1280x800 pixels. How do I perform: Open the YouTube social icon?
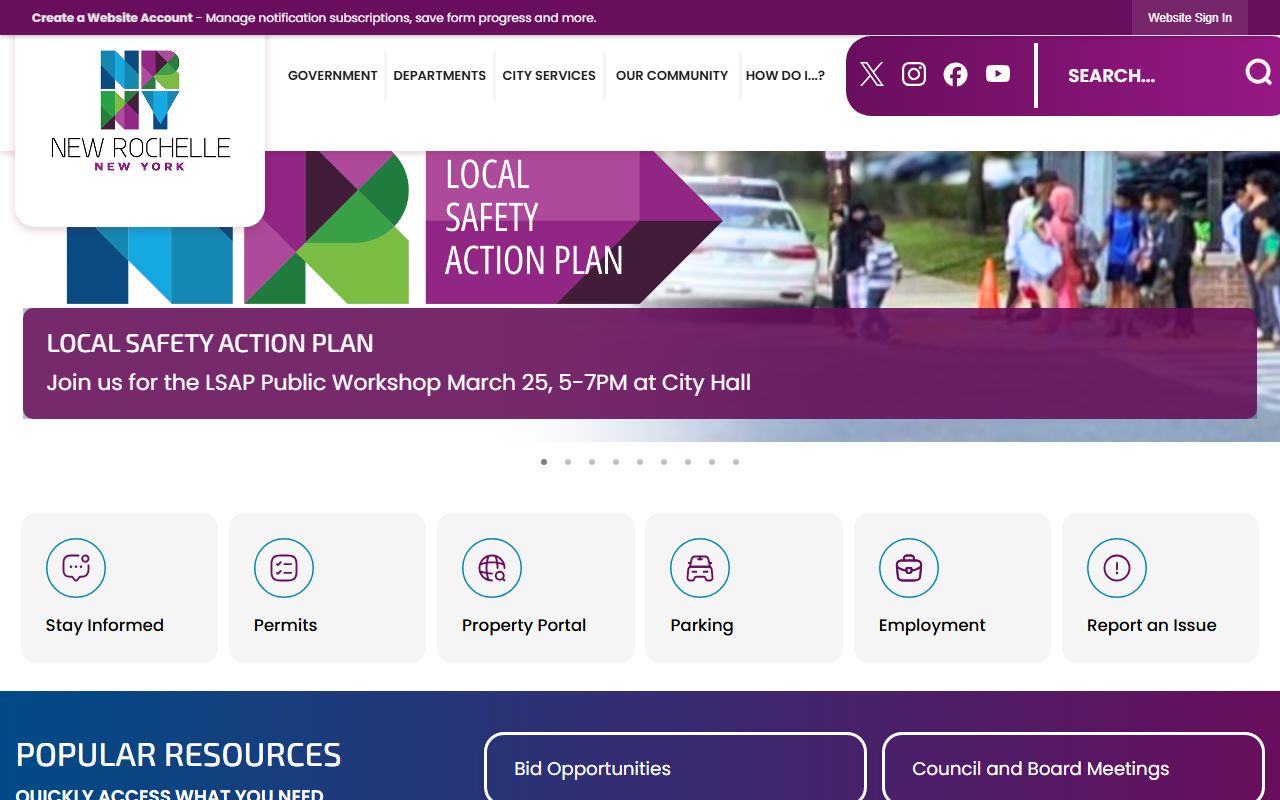point(998,74)
